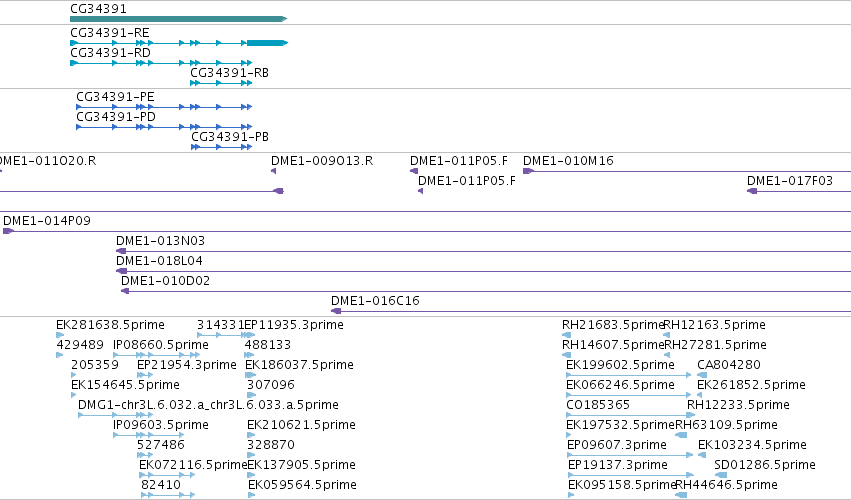The width and height of the screenshot is (851, 500).
Task: Click the 314331 feature label
Action: [220, 325]
